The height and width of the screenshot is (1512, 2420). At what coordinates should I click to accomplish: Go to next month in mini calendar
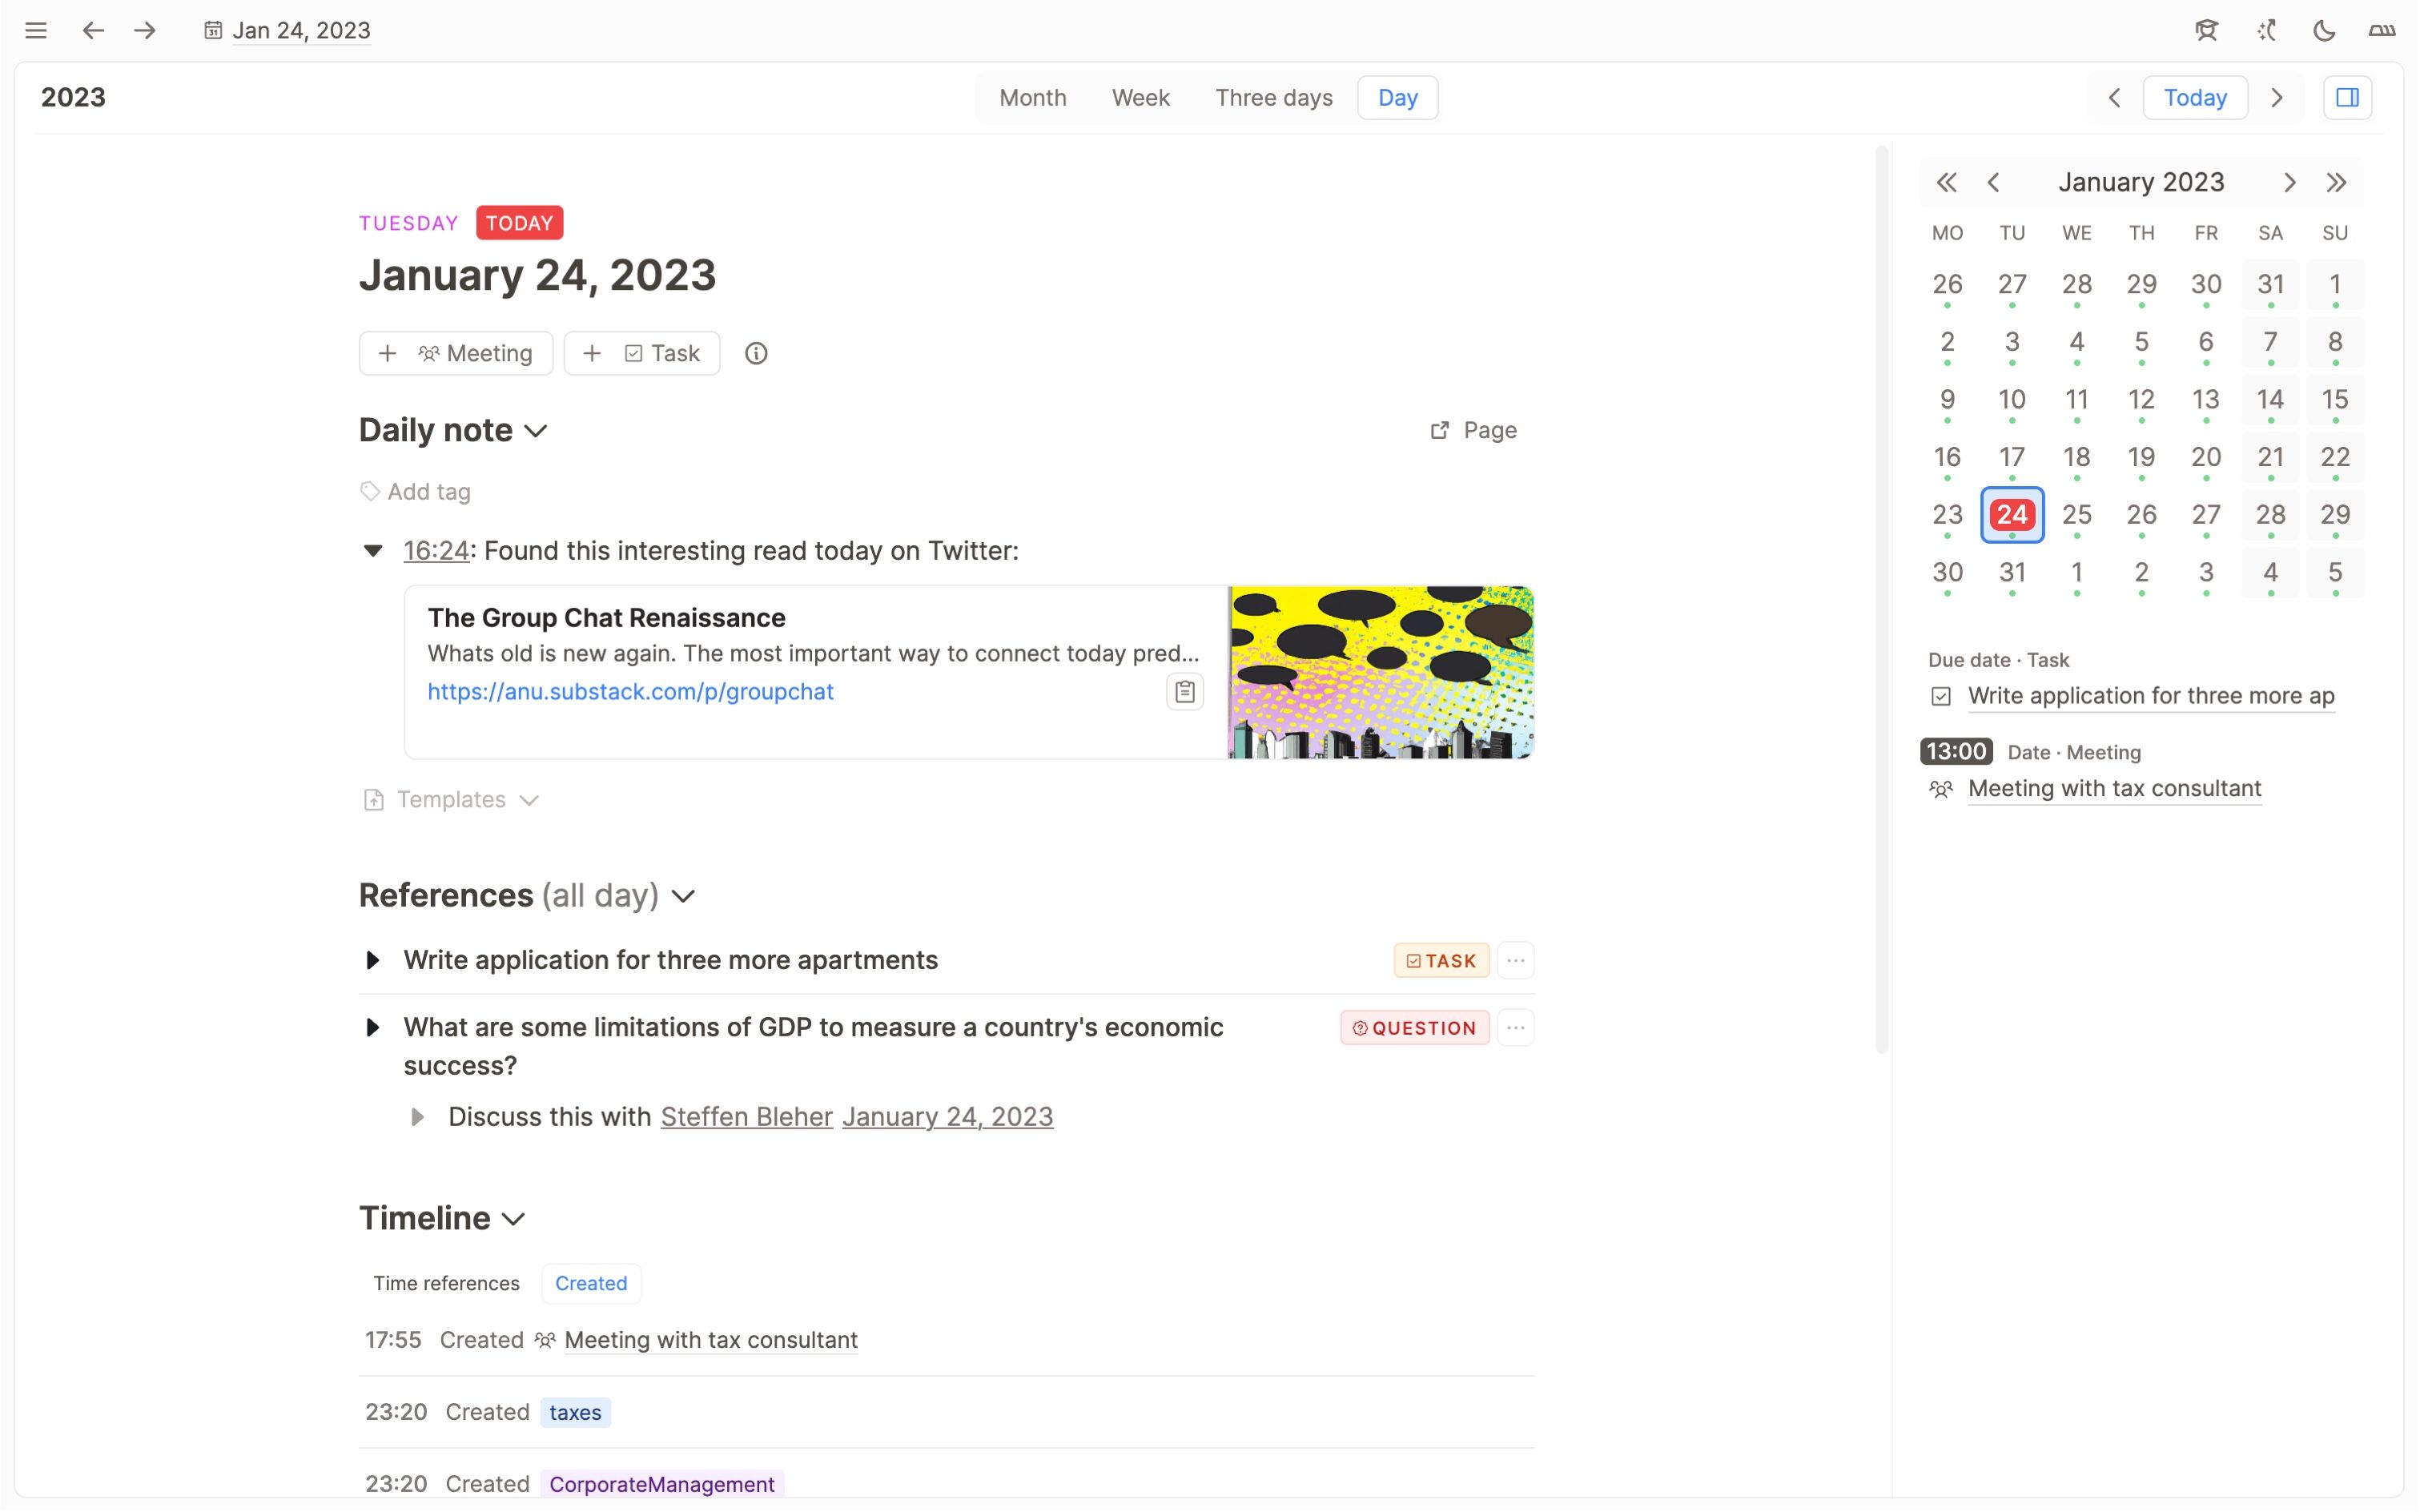point(2289,182)
